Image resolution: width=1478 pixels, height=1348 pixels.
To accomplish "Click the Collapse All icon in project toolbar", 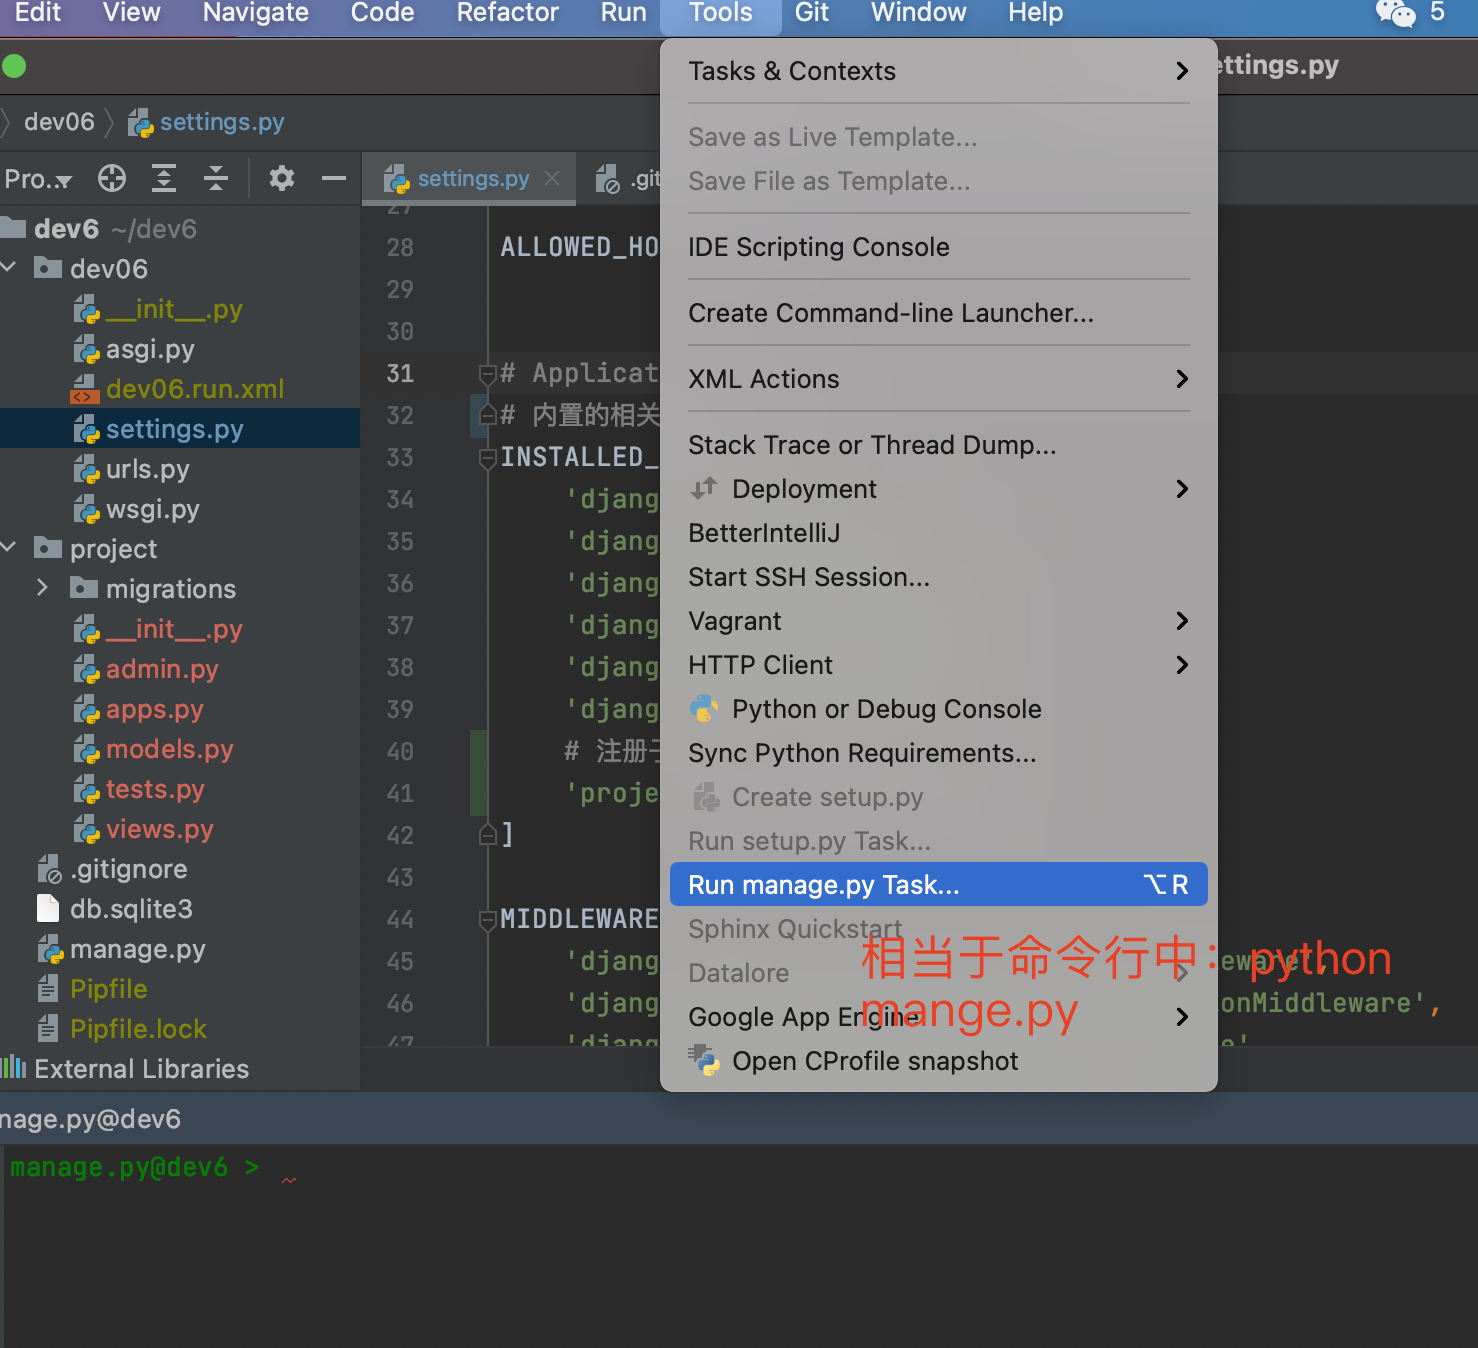I will [216, 179].
